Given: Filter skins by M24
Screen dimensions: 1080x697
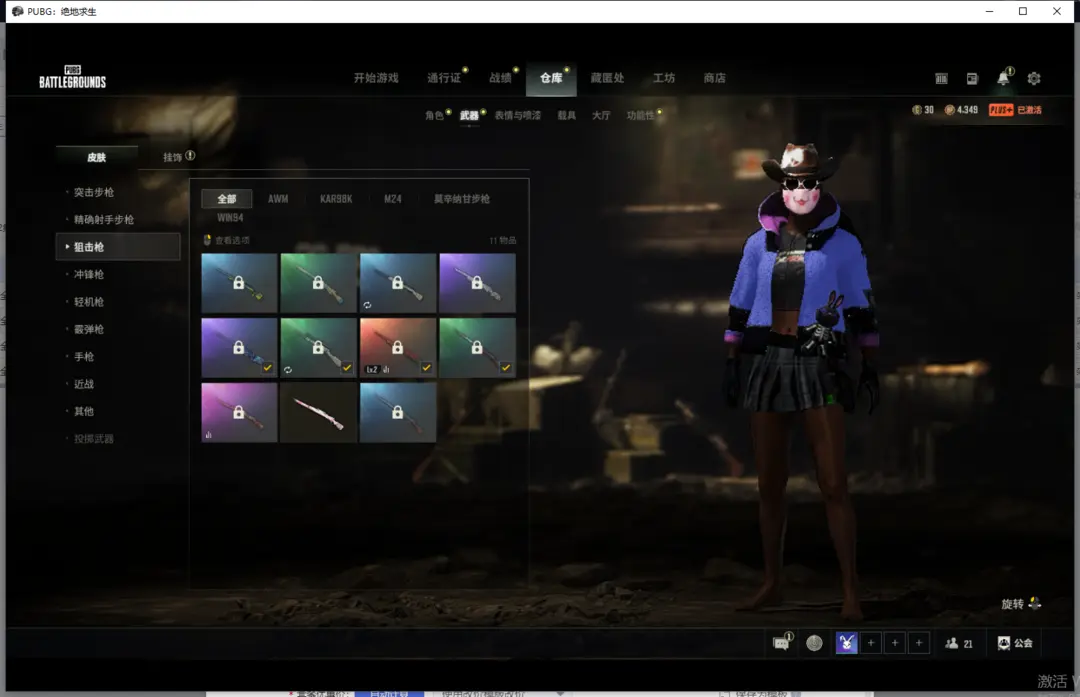Looking at the screenshot, I should click(393, 199).
